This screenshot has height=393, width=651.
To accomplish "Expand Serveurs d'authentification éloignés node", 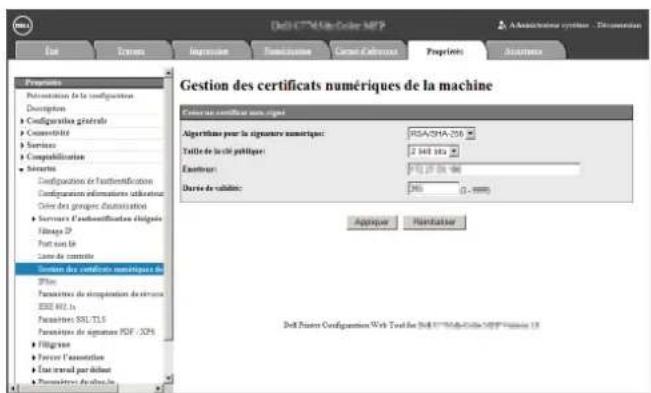I will pyautogui.click(x=34, y=219).
